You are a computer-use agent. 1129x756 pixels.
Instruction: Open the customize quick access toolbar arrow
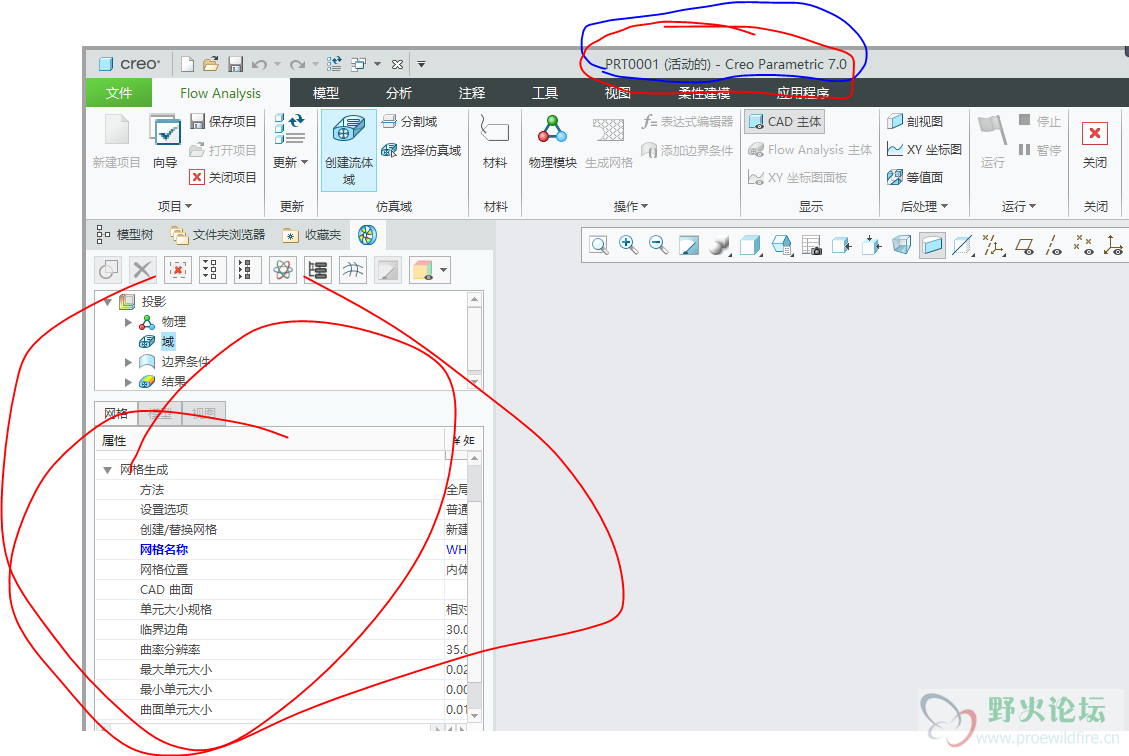pyautogui.click(x=421, y=65)
